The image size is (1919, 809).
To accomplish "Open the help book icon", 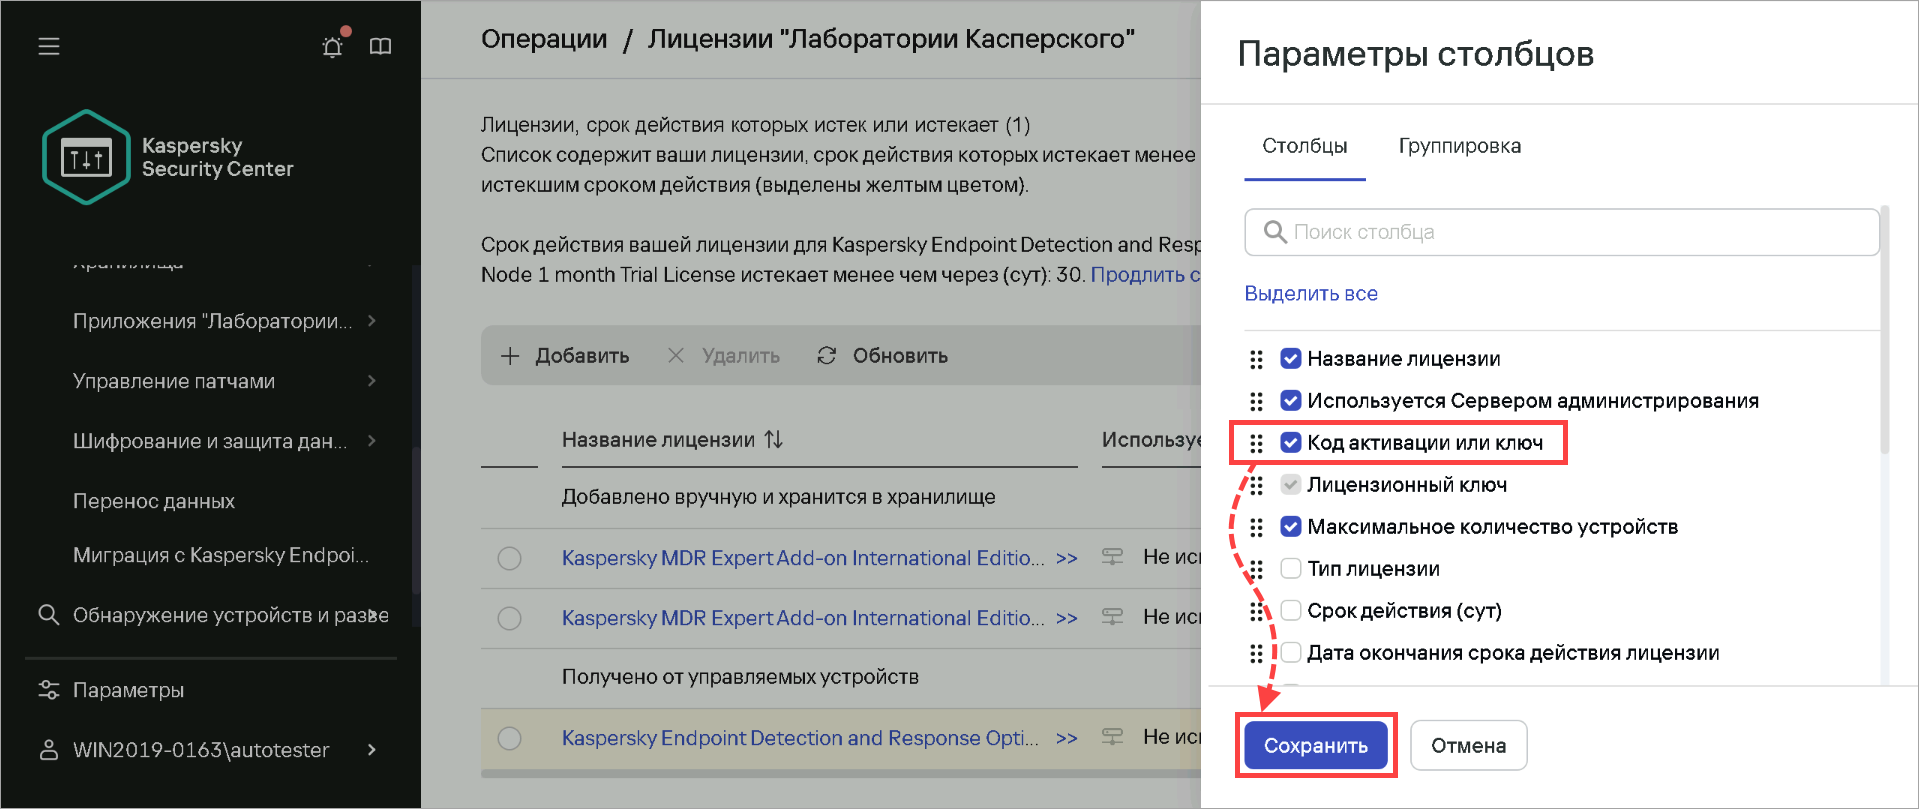I will [x=380, y=46].
